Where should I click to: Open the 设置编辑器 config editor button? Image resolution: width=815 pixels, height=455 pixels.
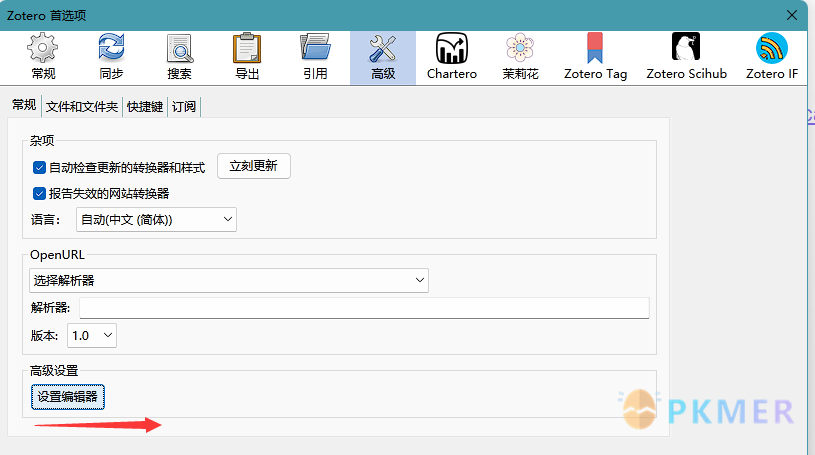point(68,397)
